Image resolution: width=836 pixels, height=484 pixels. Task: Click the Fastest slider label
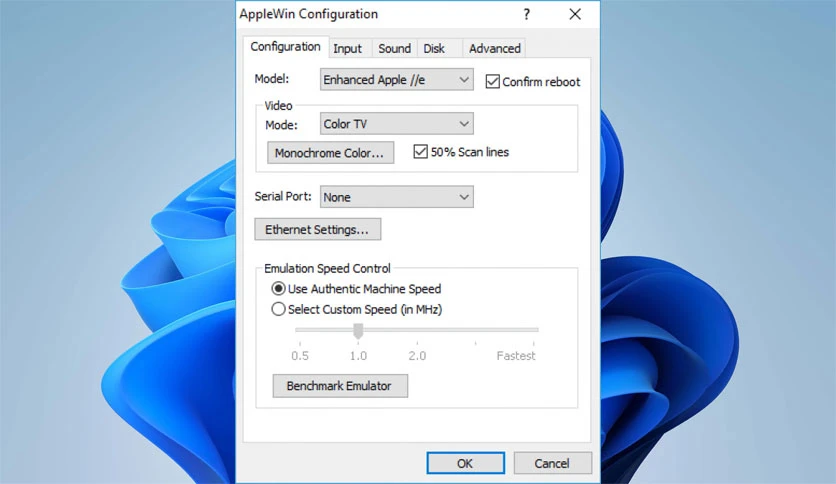coord(516,356)
